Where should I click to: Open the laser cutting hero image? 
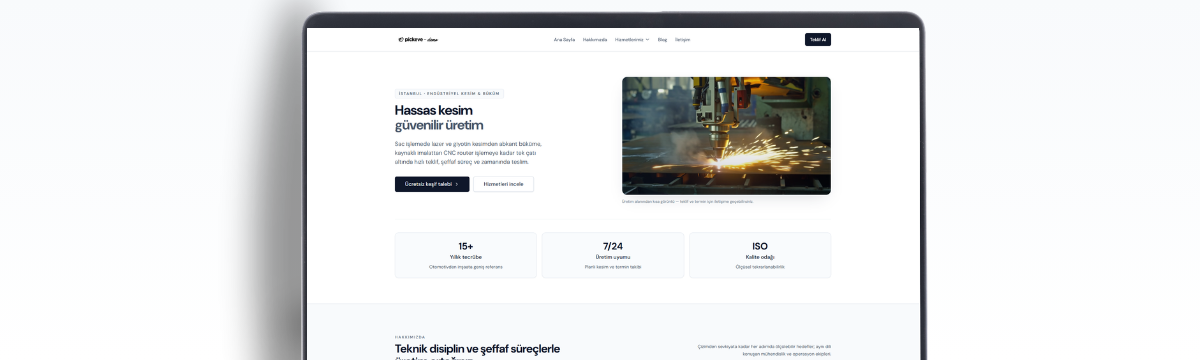pyautogui.click(x=726, y=135)
